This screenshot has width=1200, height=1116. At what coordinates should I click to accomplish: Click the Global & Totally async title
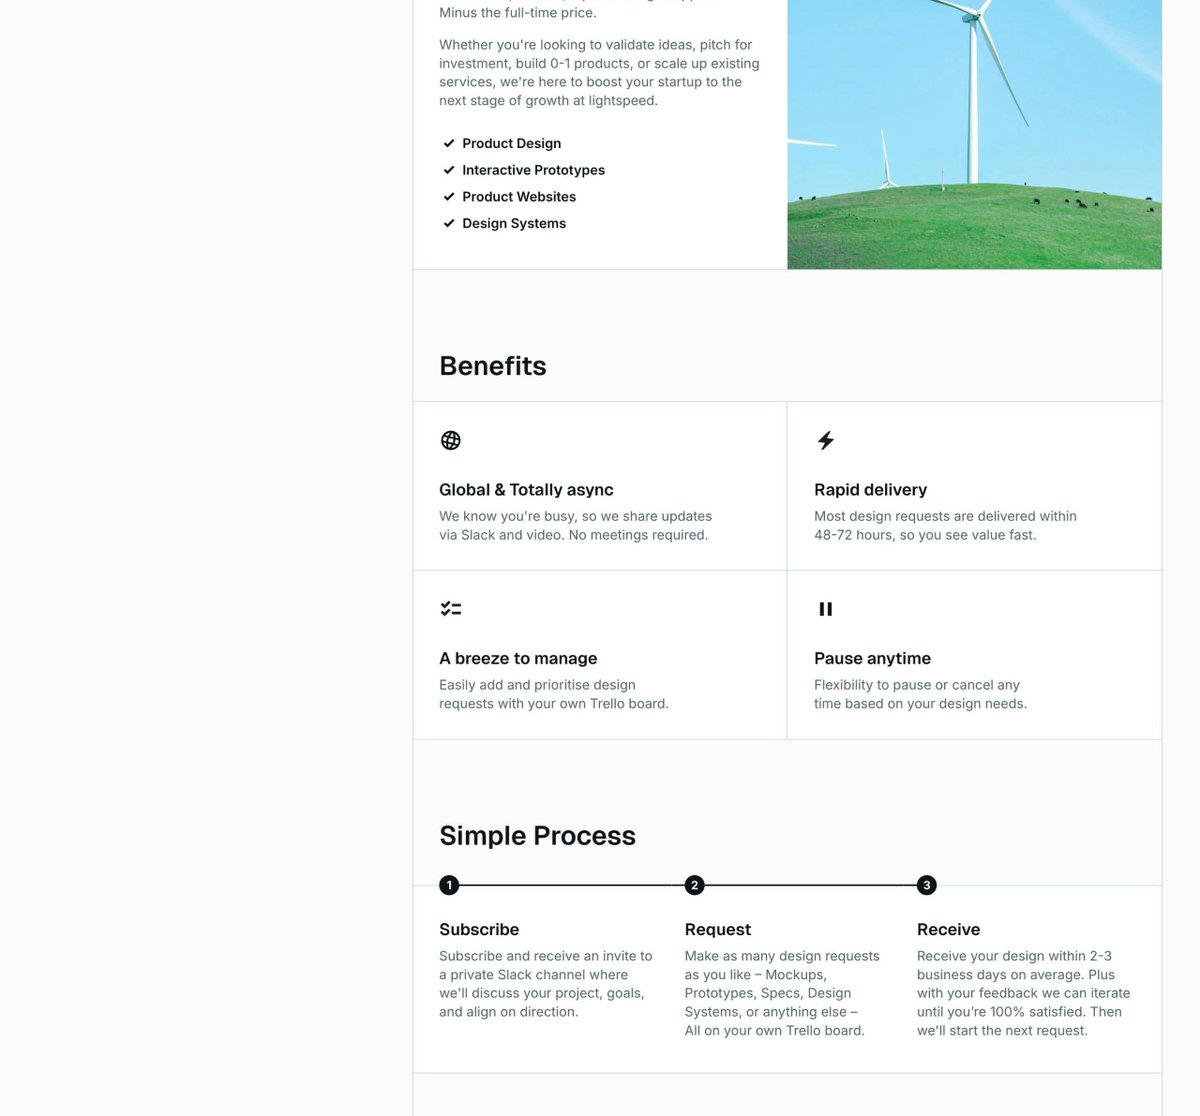(x=526, y=490)
